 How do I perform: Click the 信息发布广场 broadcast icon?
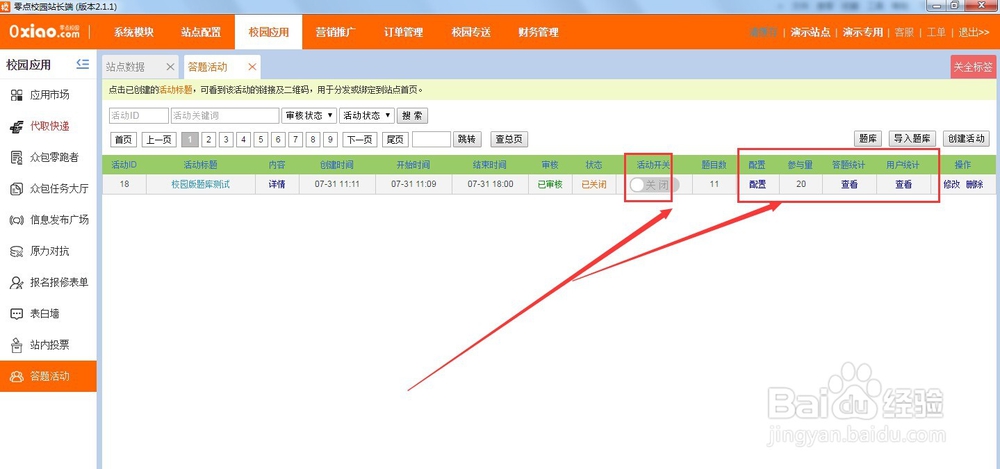click(17, 220)
